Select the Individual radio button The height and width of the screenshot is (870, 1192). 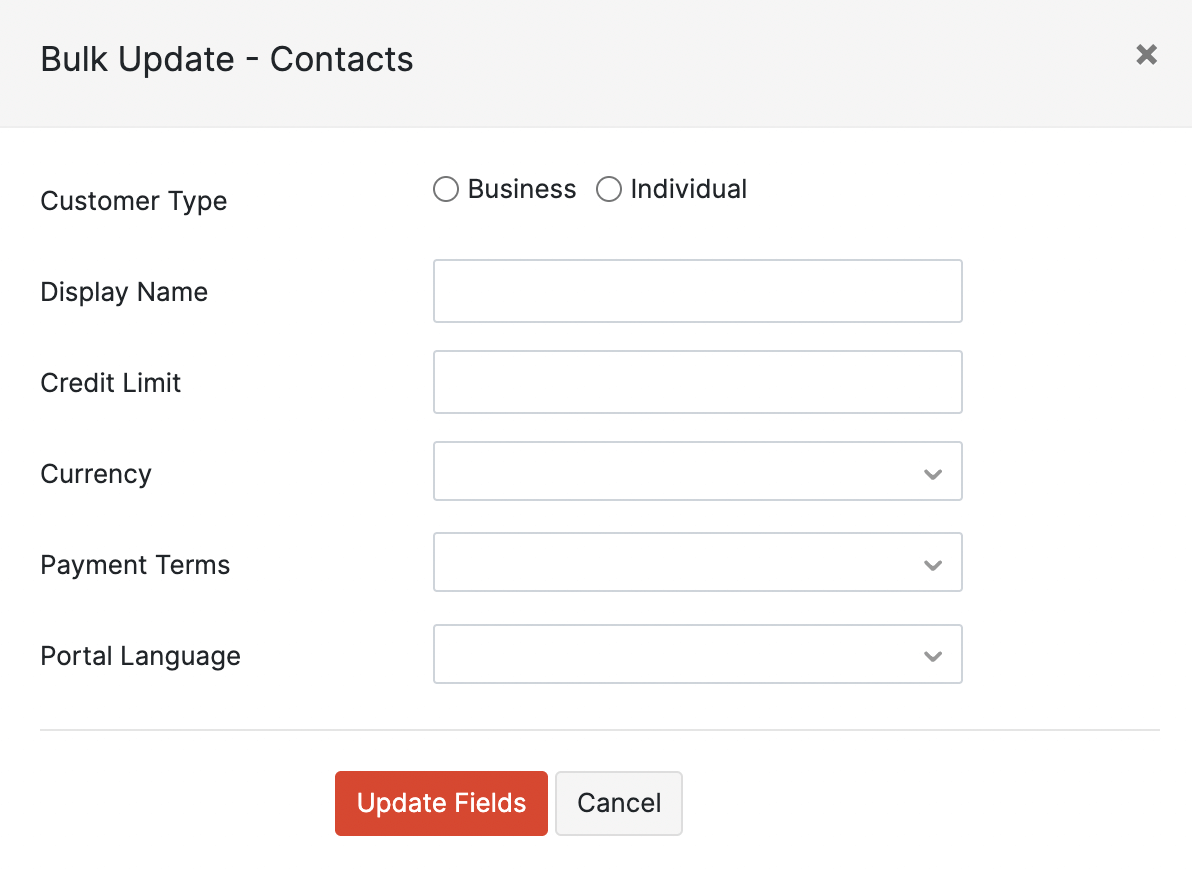(x=608, y=188)
